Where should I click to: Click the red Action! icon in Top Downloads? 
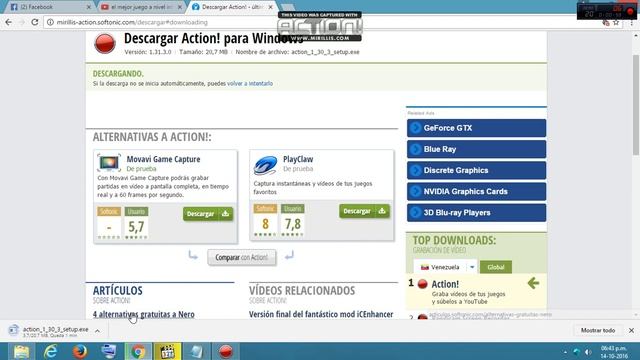[422, 284]
